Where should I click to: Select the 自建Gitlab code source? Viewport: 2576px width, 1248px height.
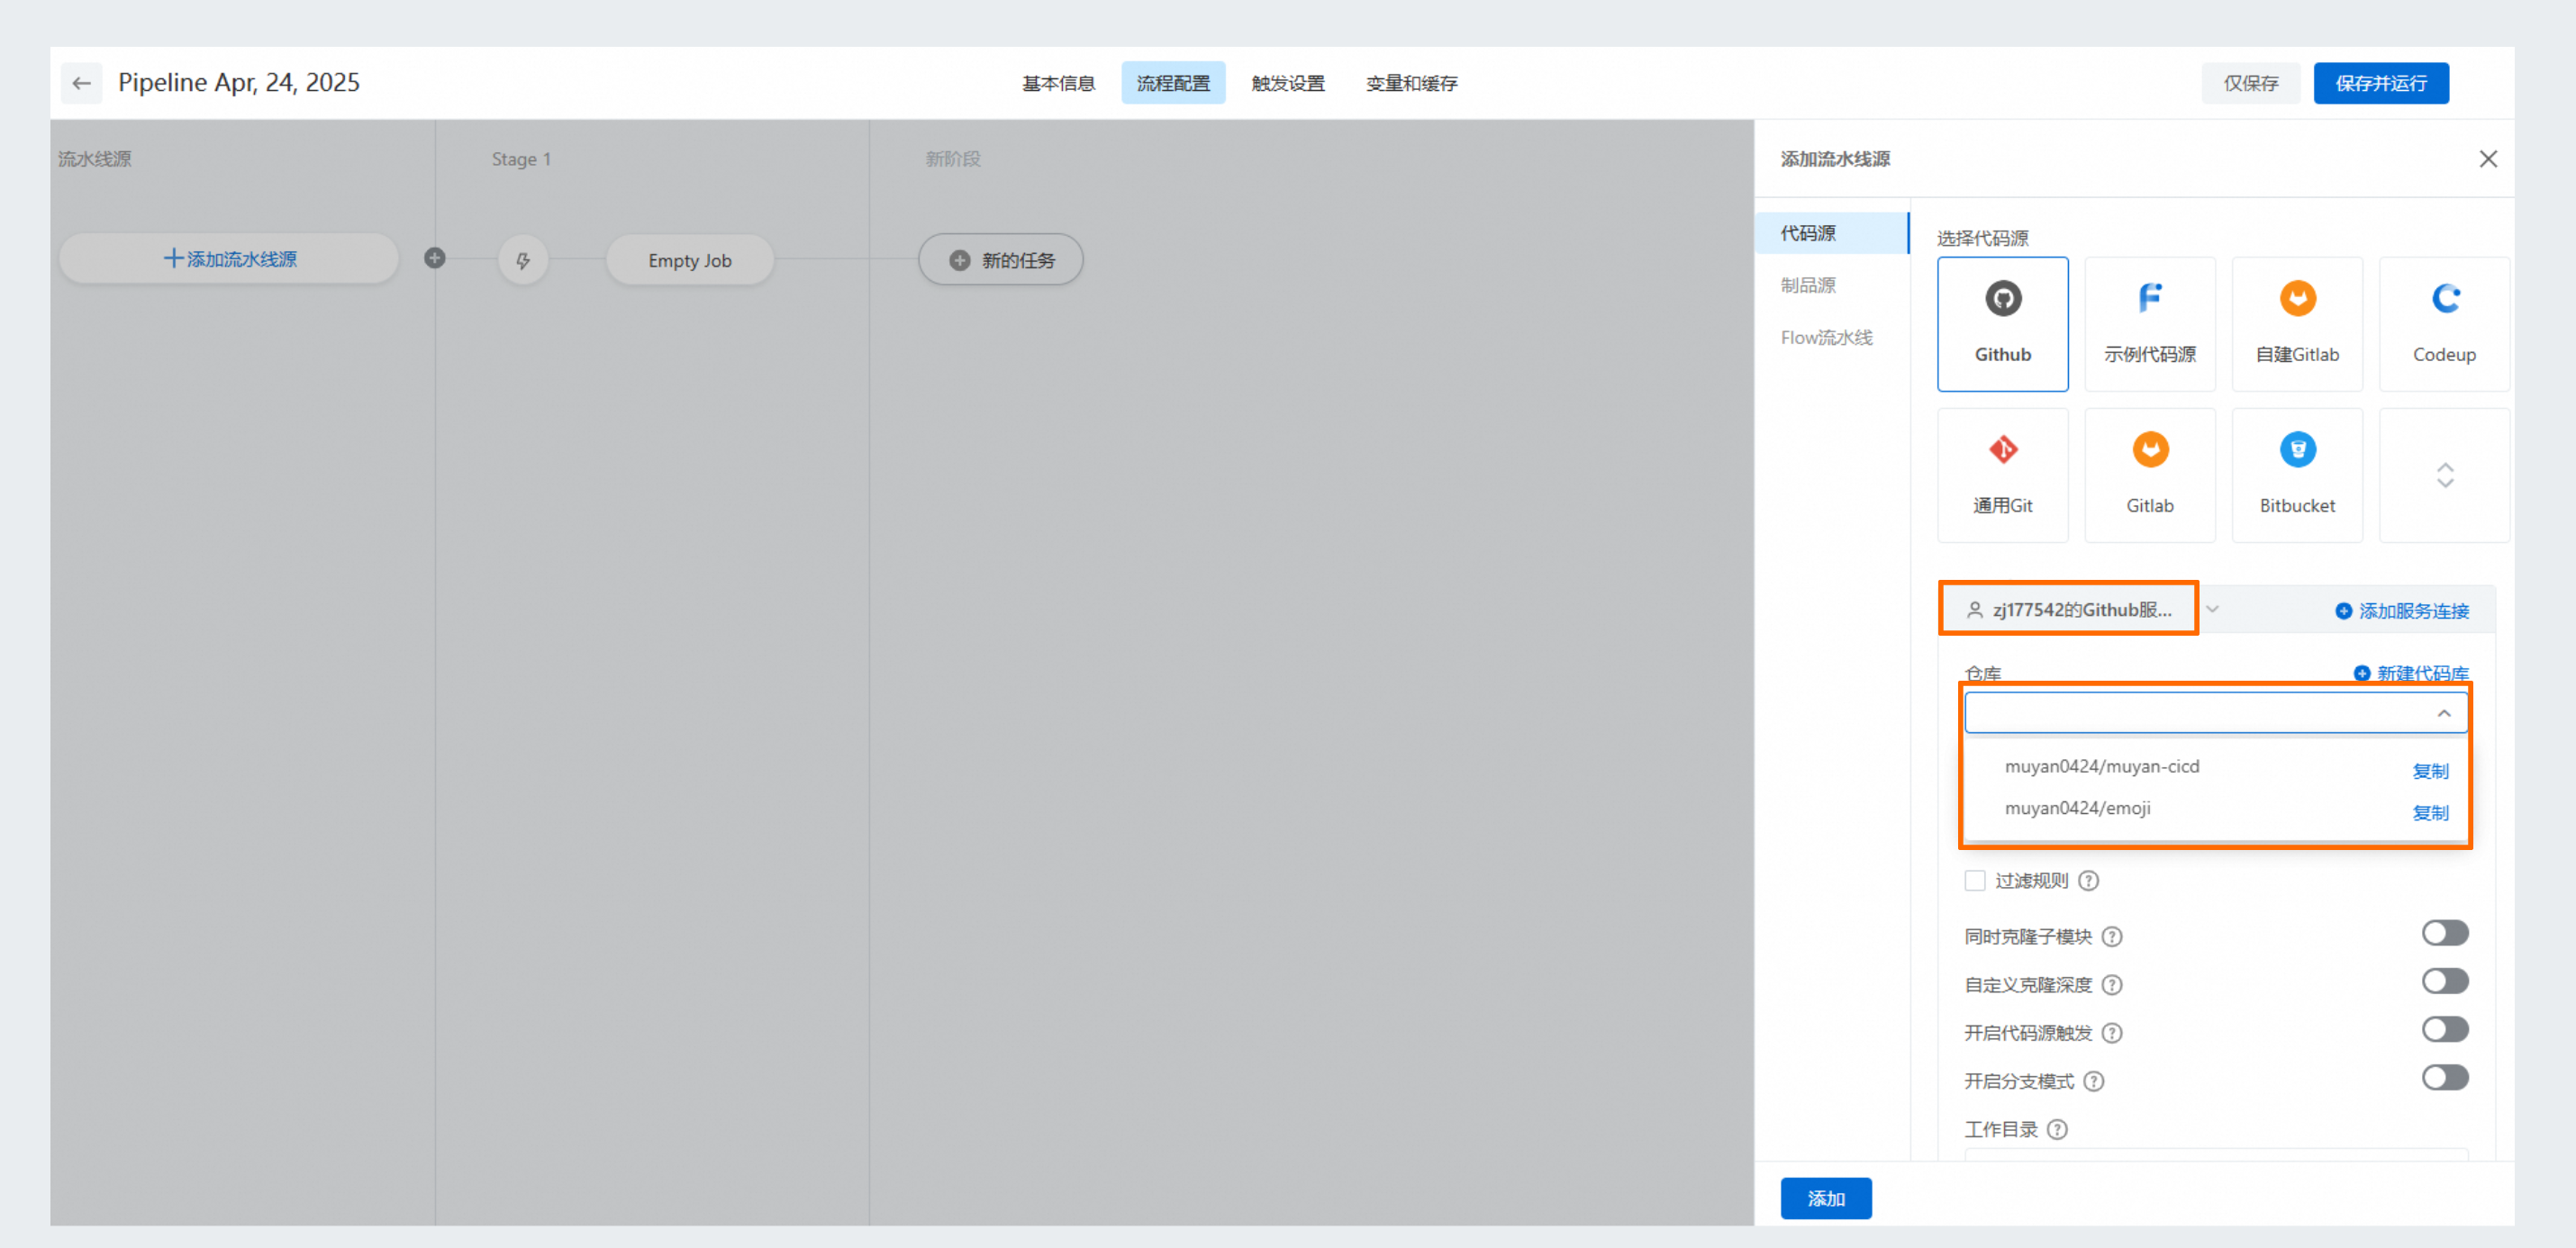[x=2297, y=324]
